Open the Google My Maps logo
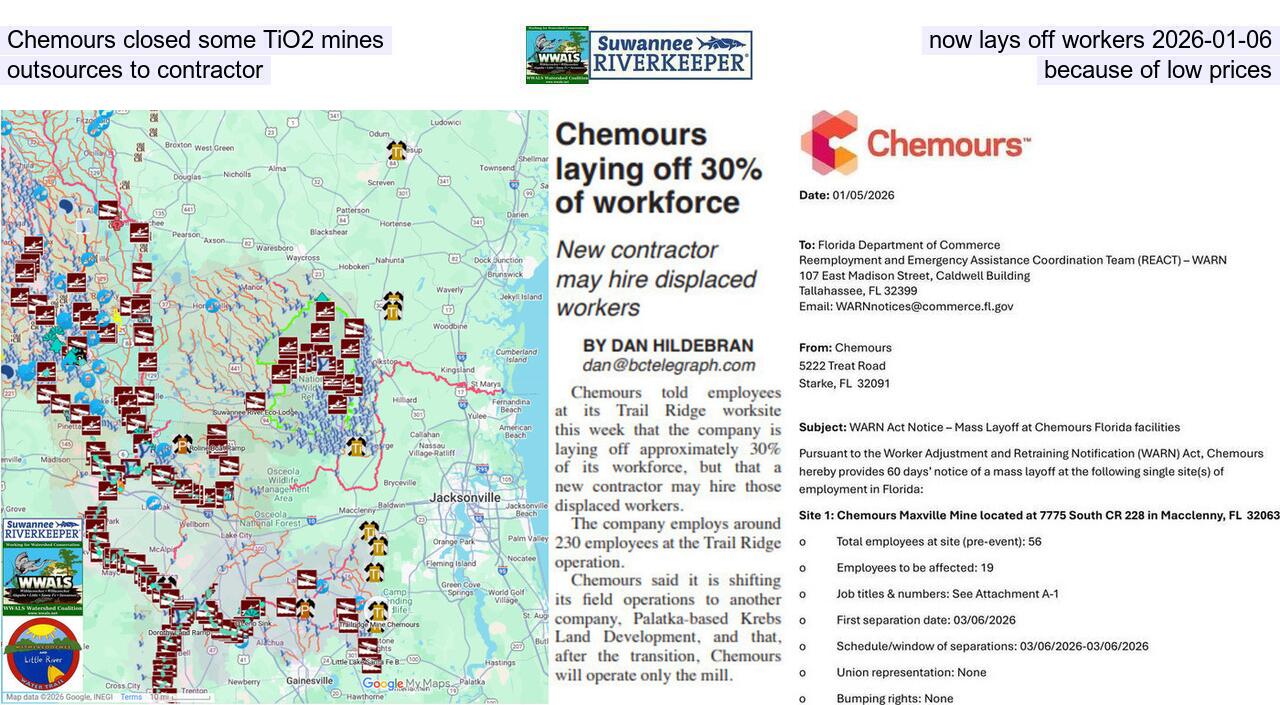 (408, 682)
